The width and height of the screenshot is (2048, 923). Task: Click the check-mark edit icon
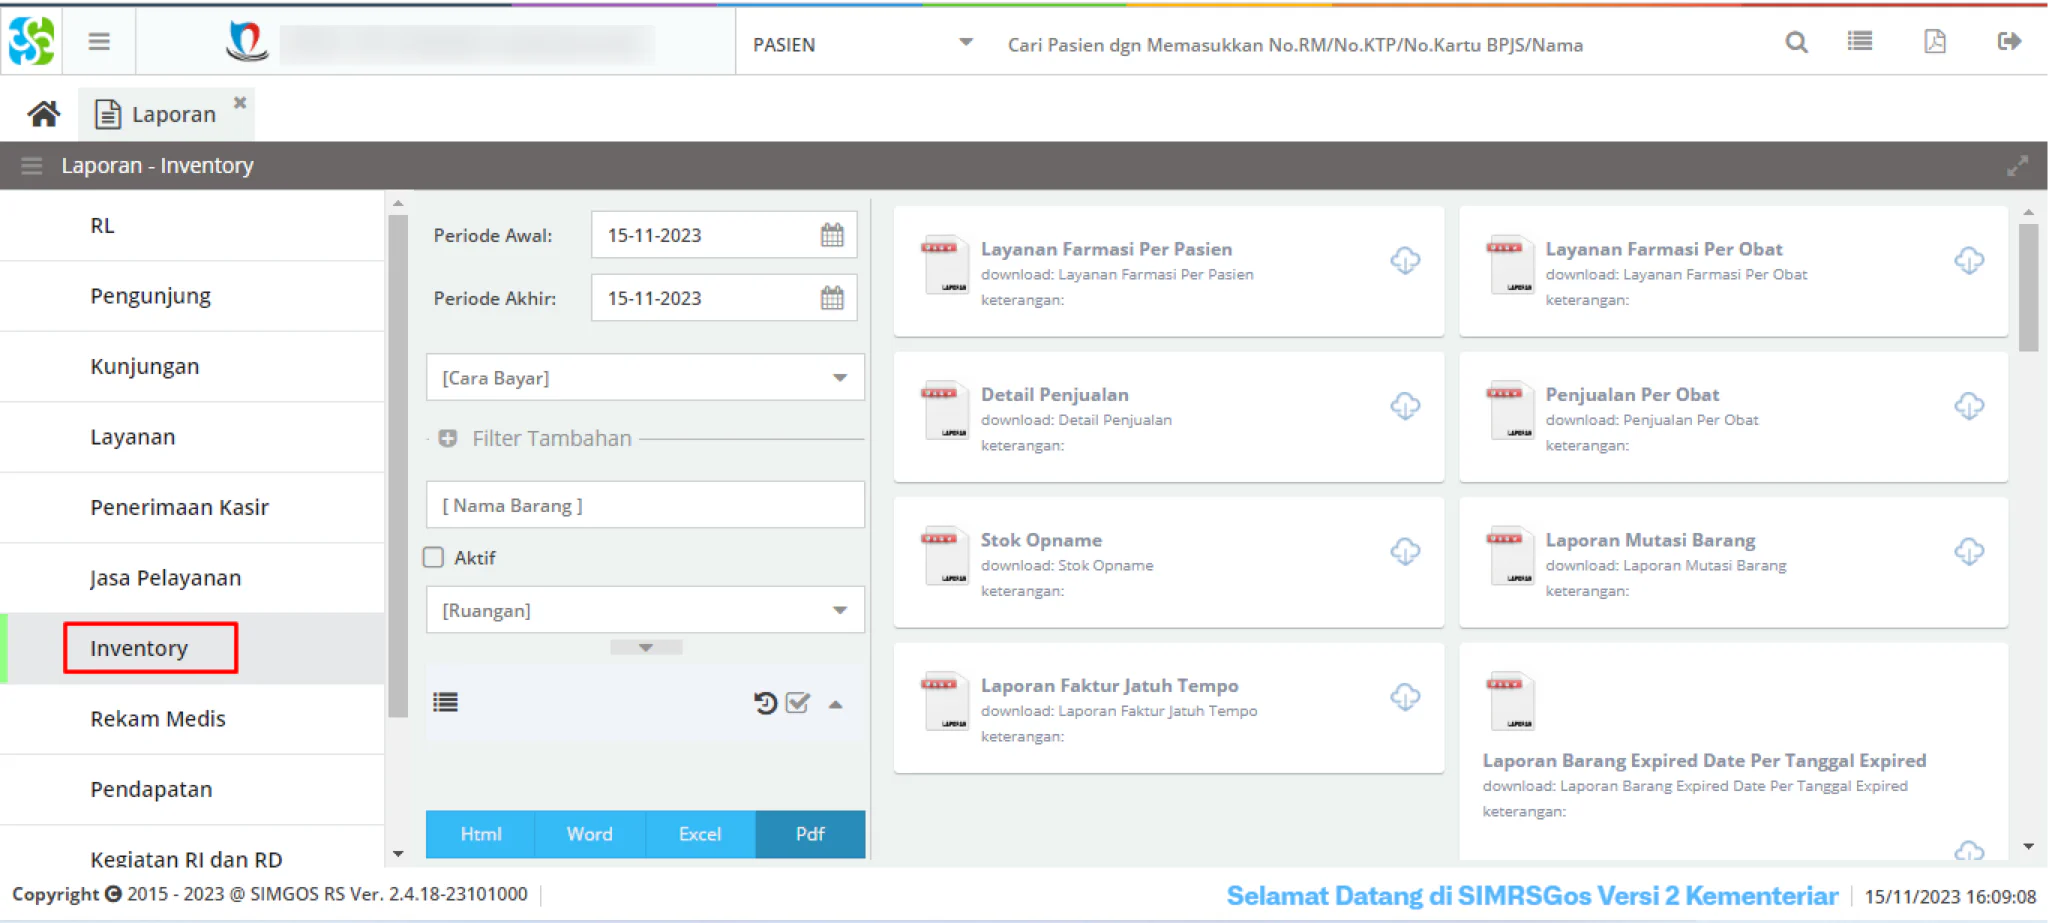point(797,703)
